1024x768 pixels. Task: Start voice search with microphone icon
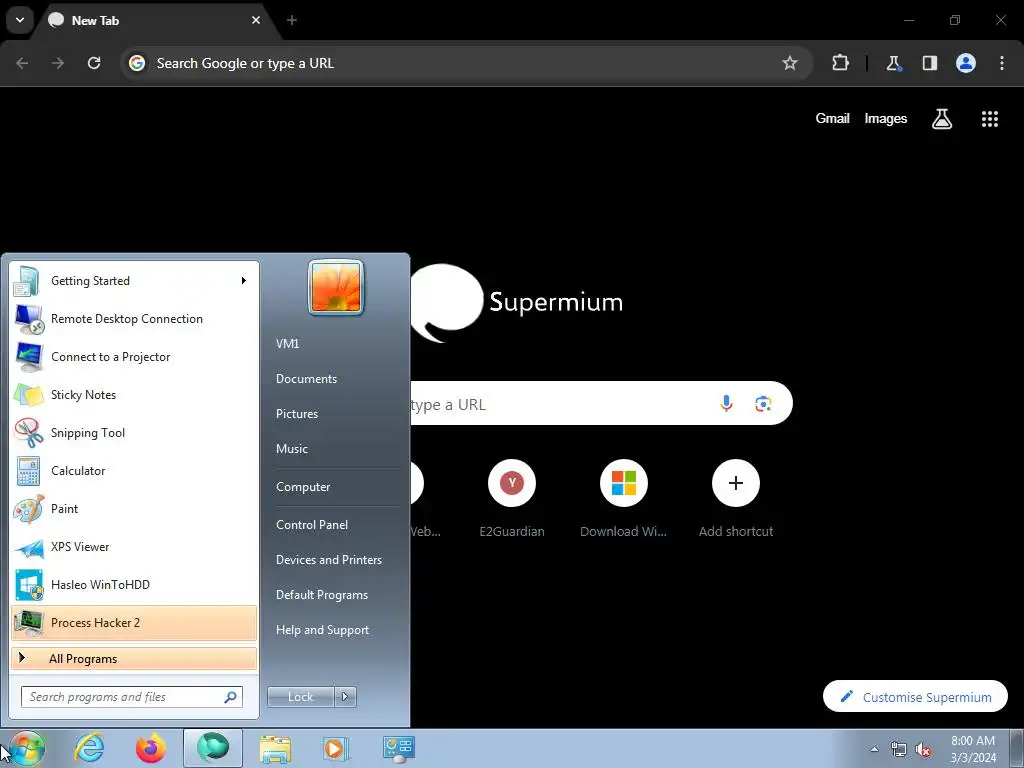coord(726,404)
